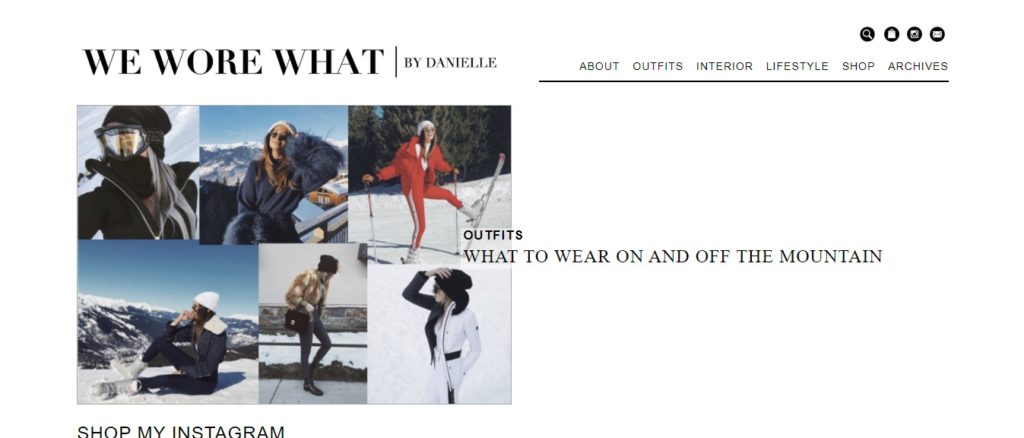Image resolution: width=1024 pixels, height=438 pixels.
Task: Open the search magnifier icon
Action: click(x=867, y=35)
